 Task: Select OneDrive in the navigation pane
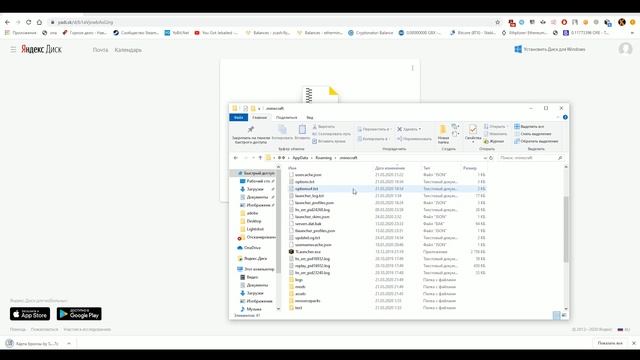pos(249,248)
